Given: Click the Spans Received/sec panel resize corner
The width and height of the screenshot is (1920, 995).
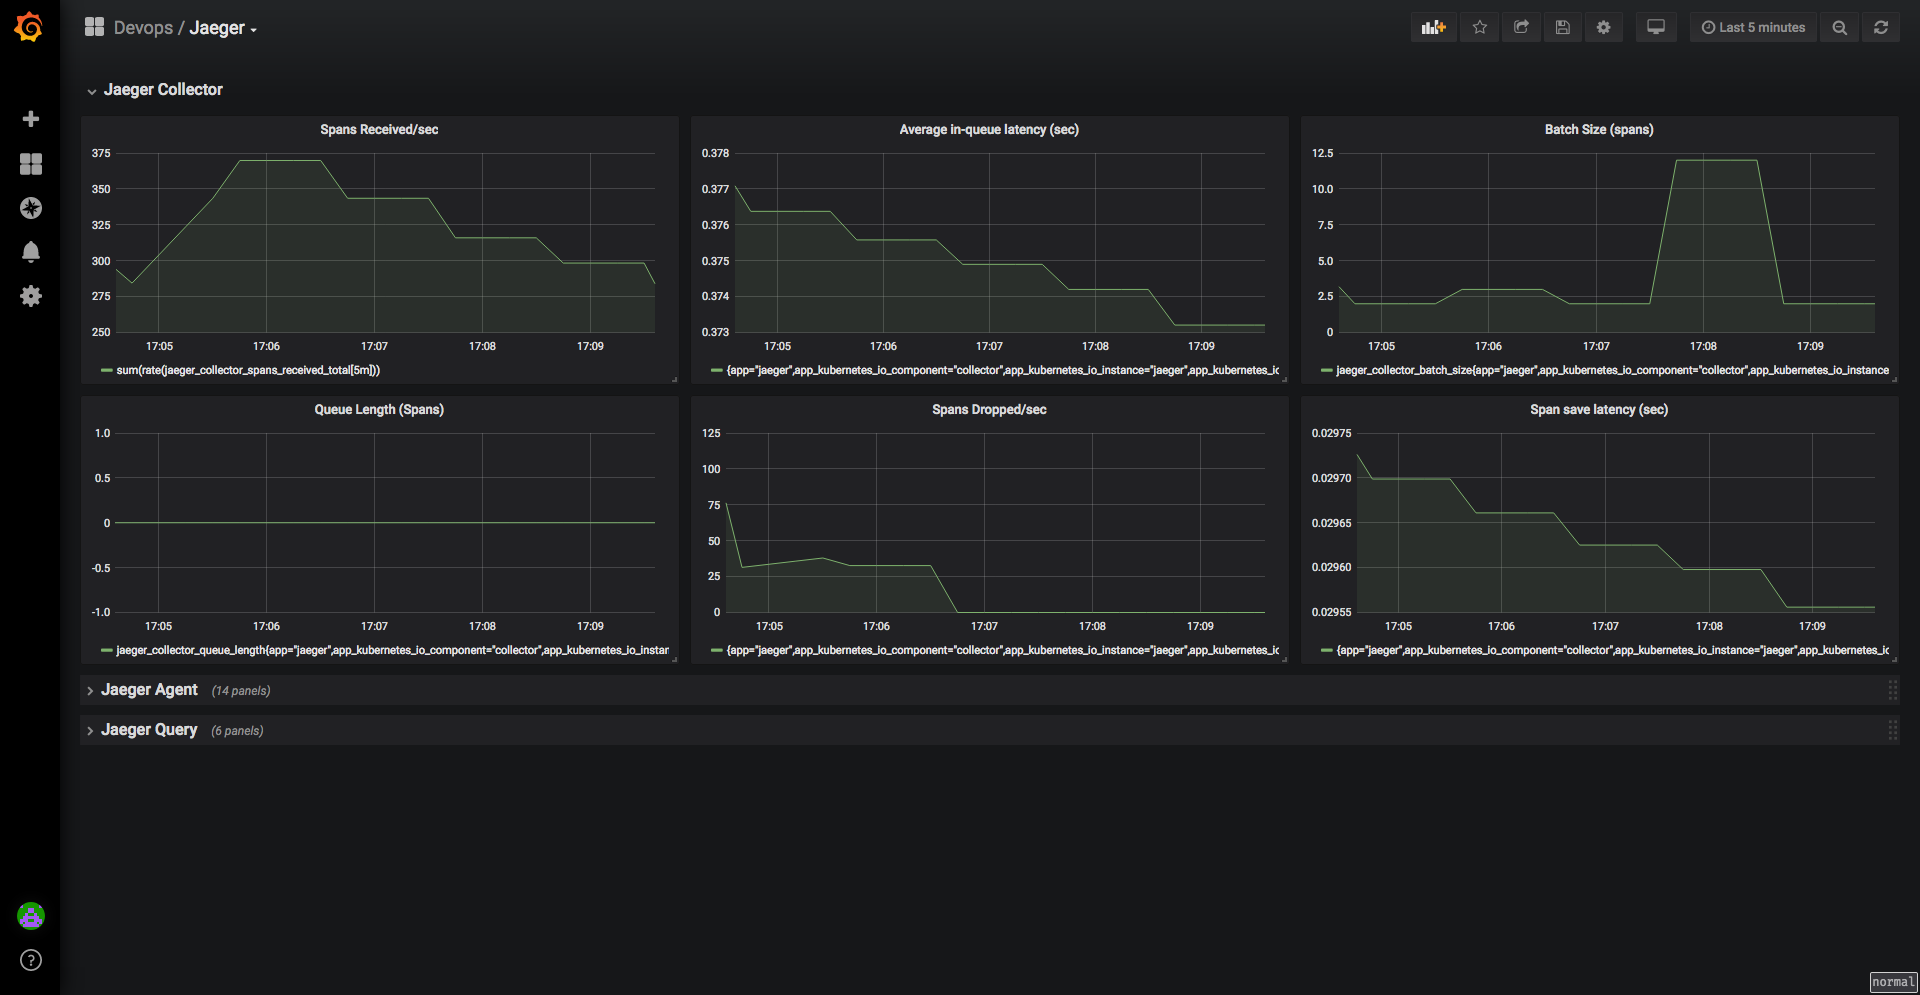Looking at the screenshot, I should coord(674,380).
